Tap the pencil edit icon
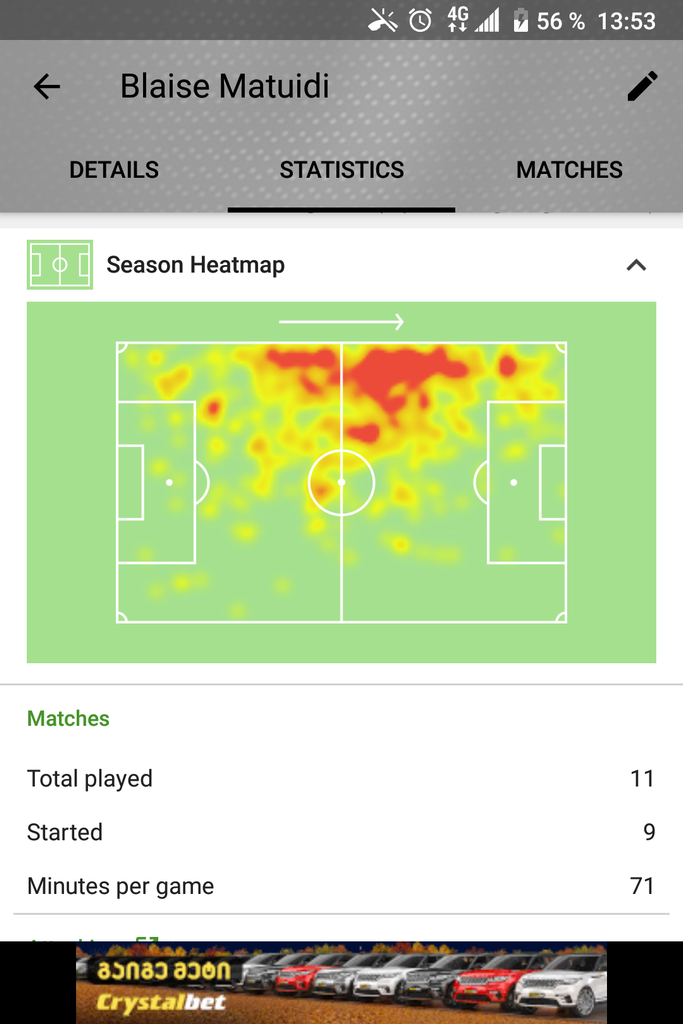 (x=642, y=86)
